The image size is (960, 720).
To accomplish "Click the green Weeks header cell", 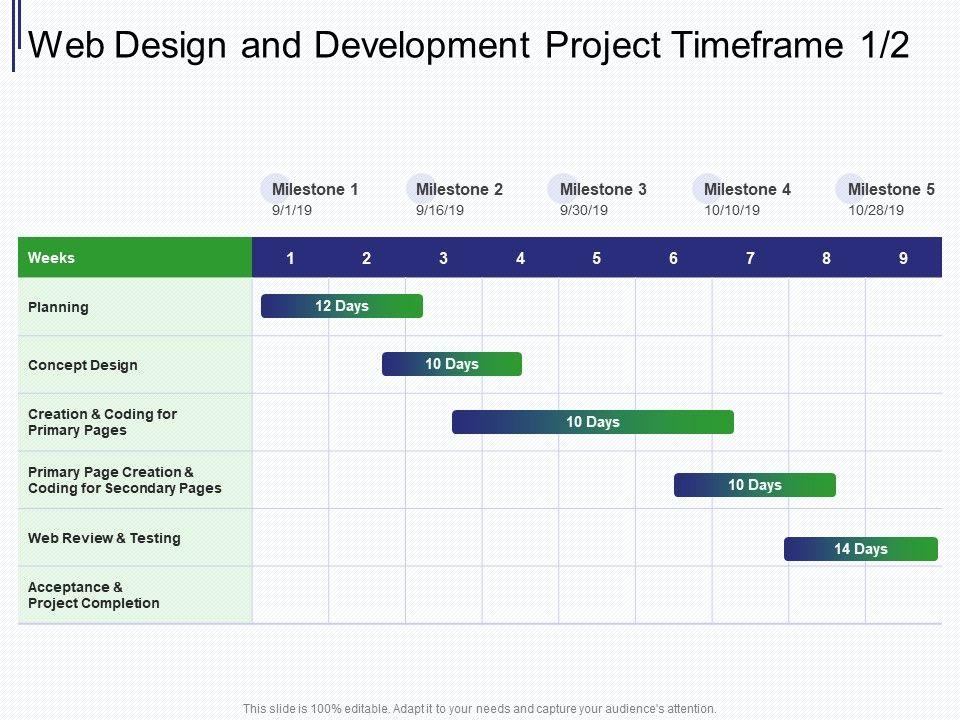I will 135,258.
